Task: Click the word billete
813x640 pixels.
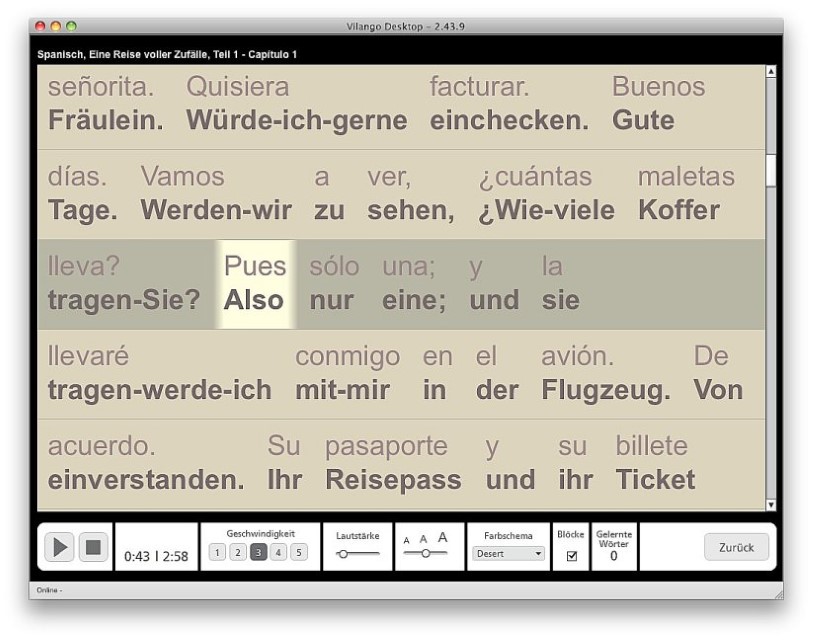Action: point(652,447)
